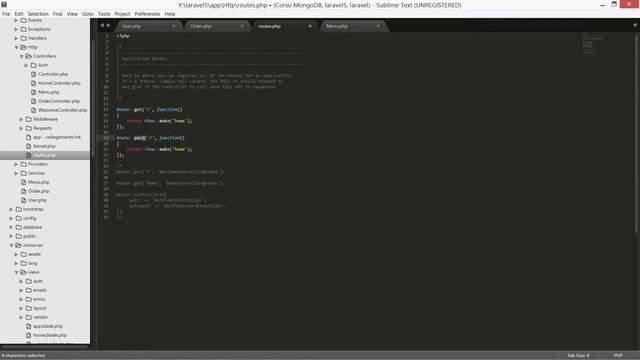The height and width of the screenshot is (360, 640).
Task: Close the Order.php tab
Action: tap(242, 26)
